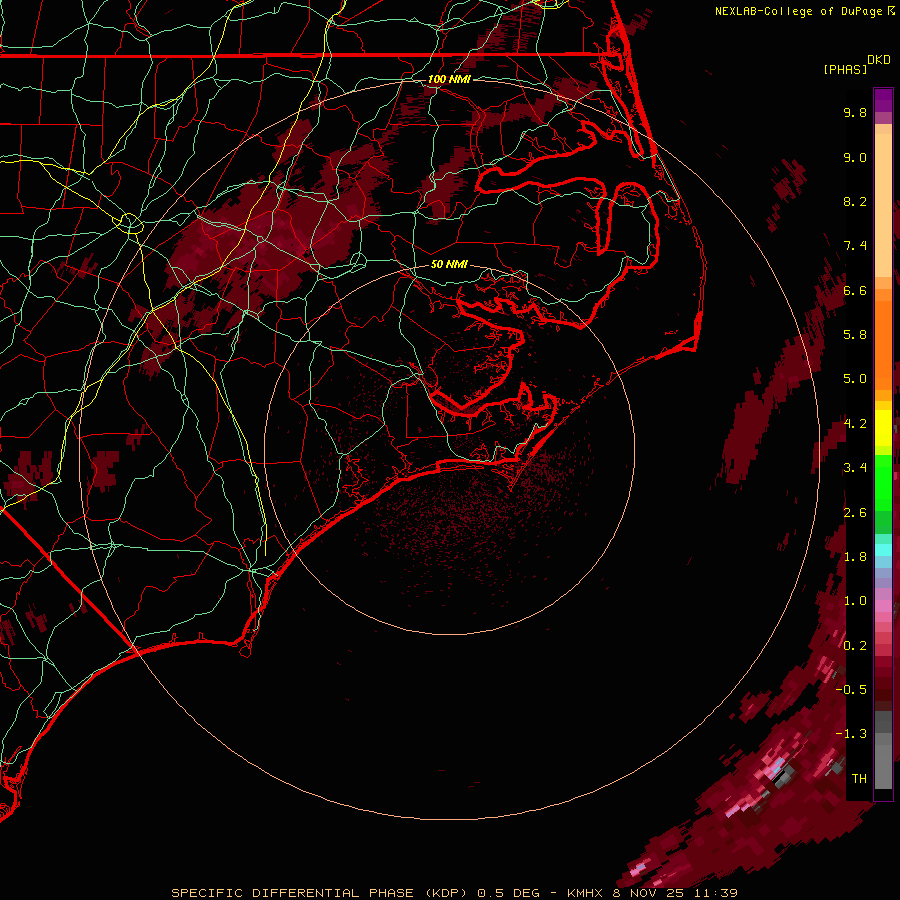The image size is (900, 900).
Task: Click the 6.6 scale value
Action: pyautogui.click(x=855, y=290)
